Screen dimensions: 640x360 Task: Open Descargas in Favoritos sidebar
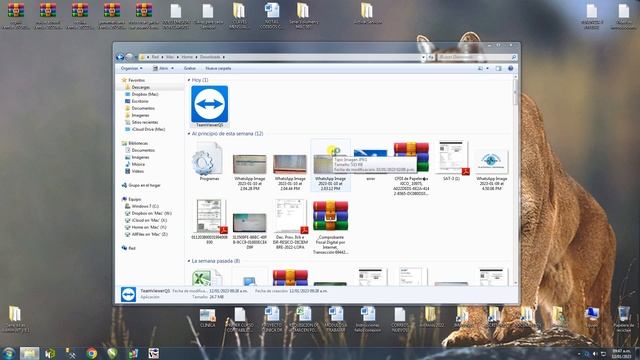tap(140, 87)
